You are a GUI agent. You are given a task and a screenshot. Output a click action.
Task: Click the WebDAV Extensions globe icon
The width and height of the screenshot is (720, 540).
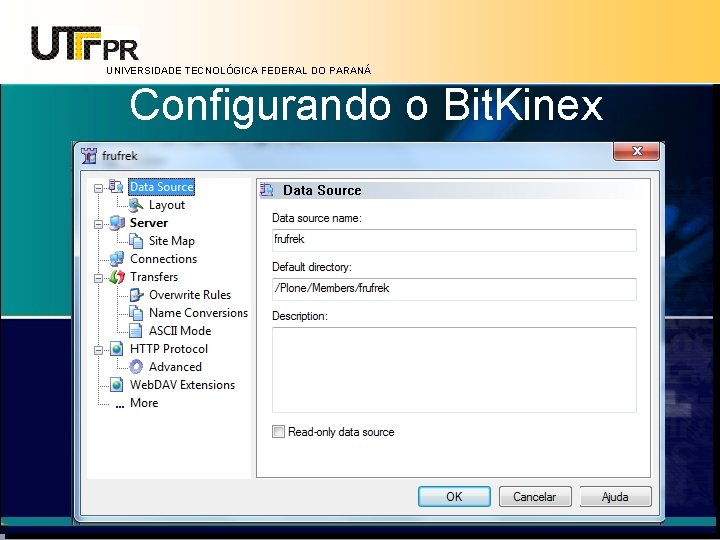point(117,385)
